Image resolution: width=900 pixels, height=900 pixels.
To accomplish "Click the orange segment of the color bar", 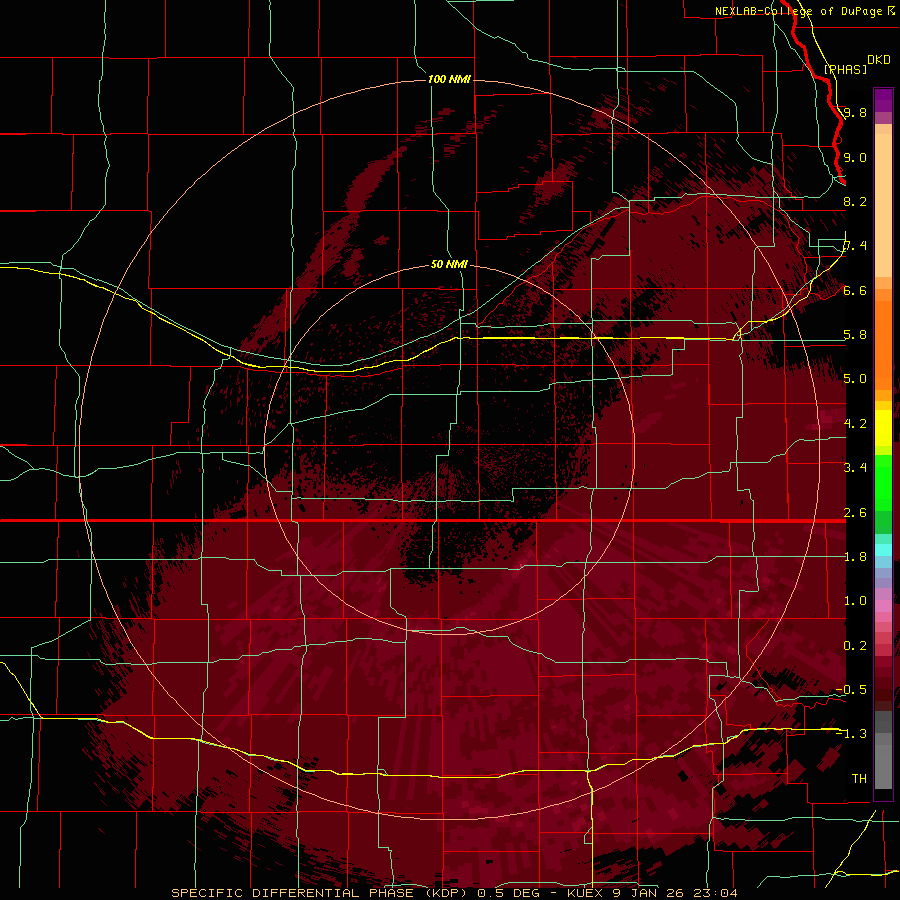I will tap(883, 344).
